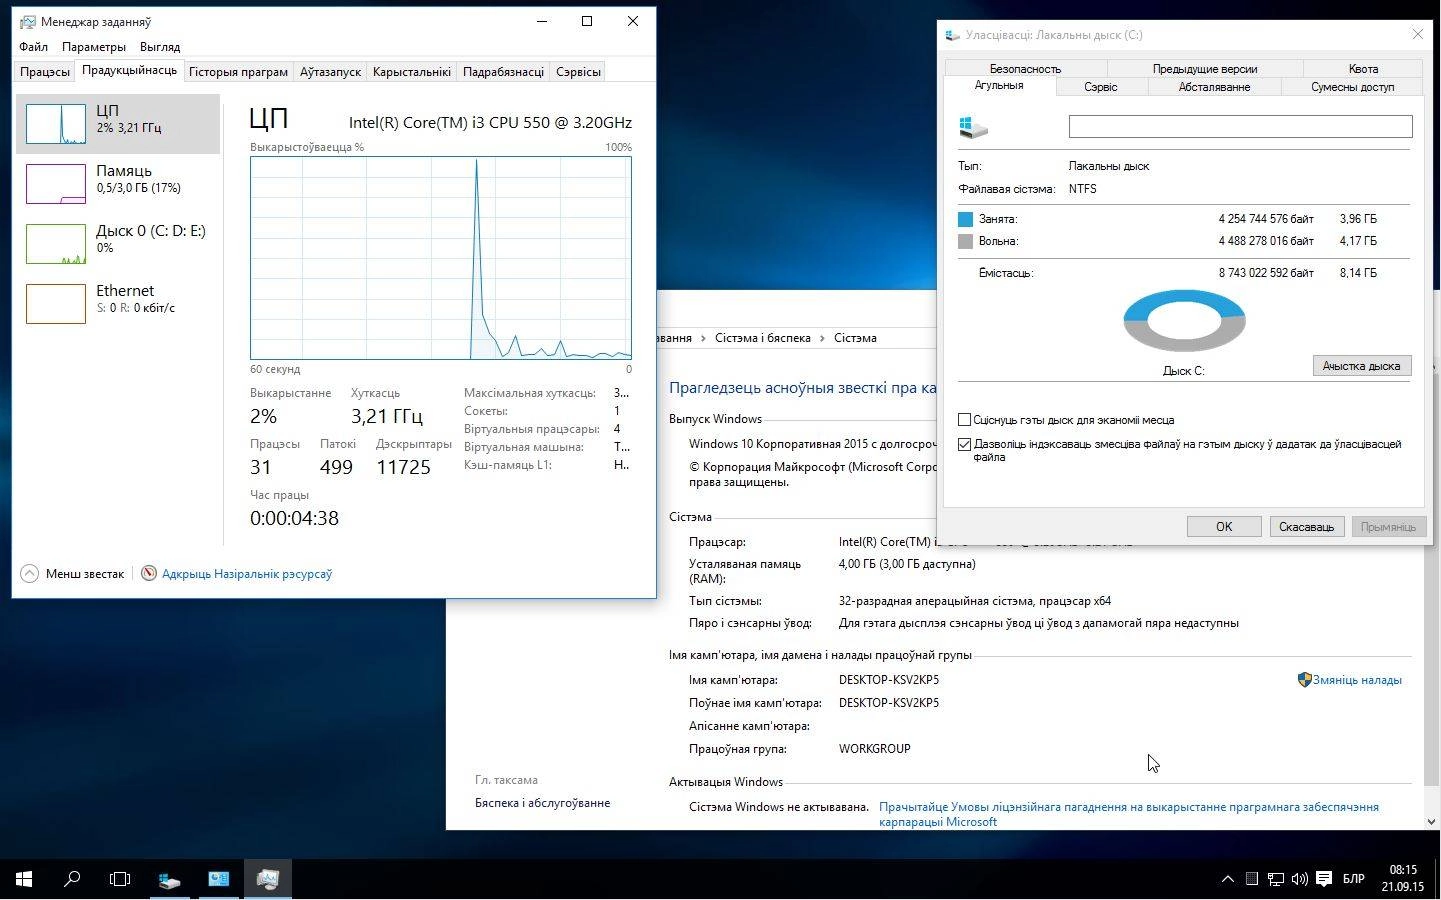Image resolution: width=1441 pixels, height=900 pixels.
Task: Click the shield icon beside Змяніць налады
Action: click(x=1304, y=680)
